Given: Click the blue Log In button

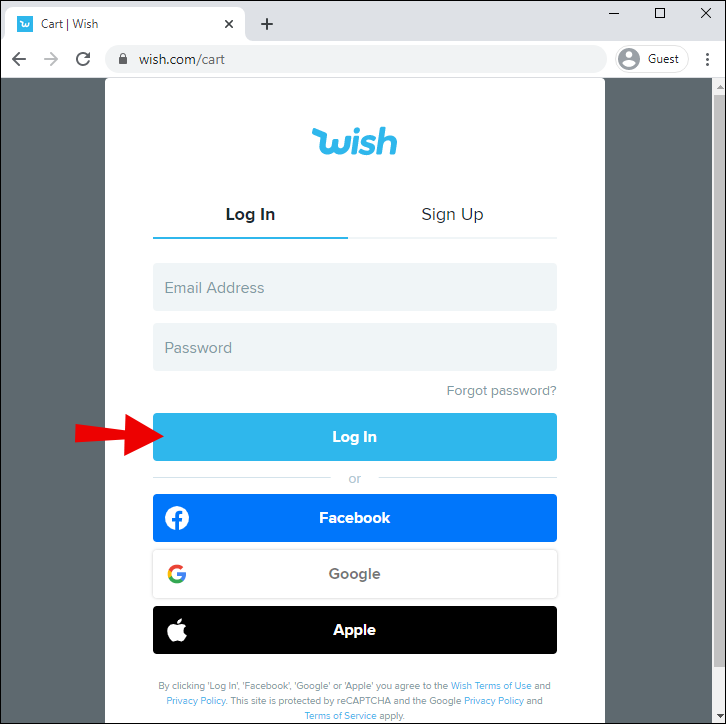Looking at the screenshot, I should pyautogui.click(x=355, y=437).
